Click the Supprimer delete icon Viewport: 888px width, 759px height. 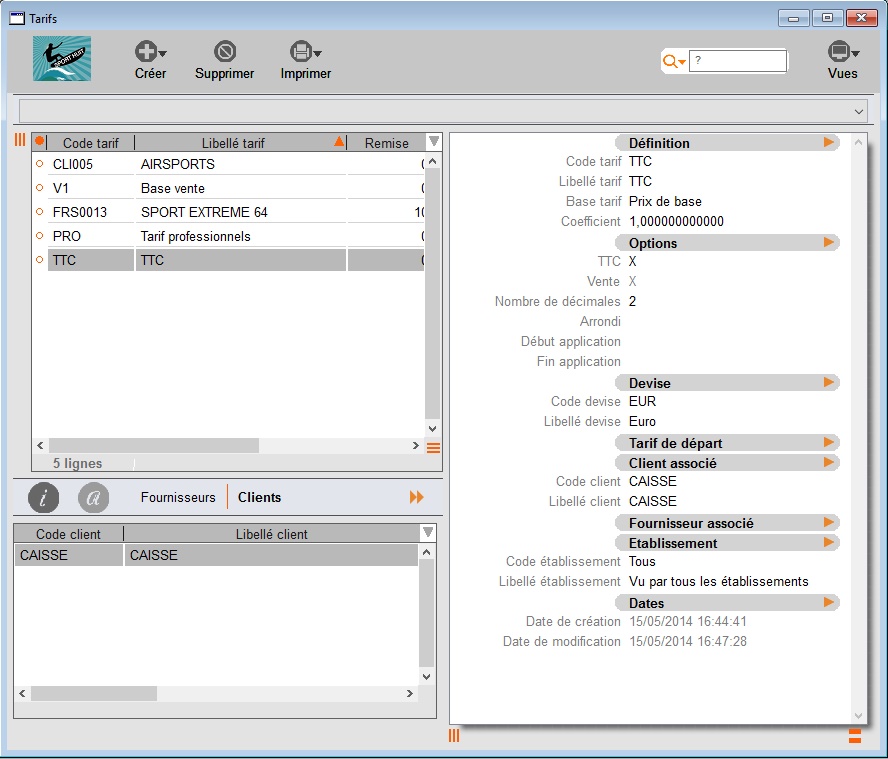pyautogui.click(x=225, y=52)
